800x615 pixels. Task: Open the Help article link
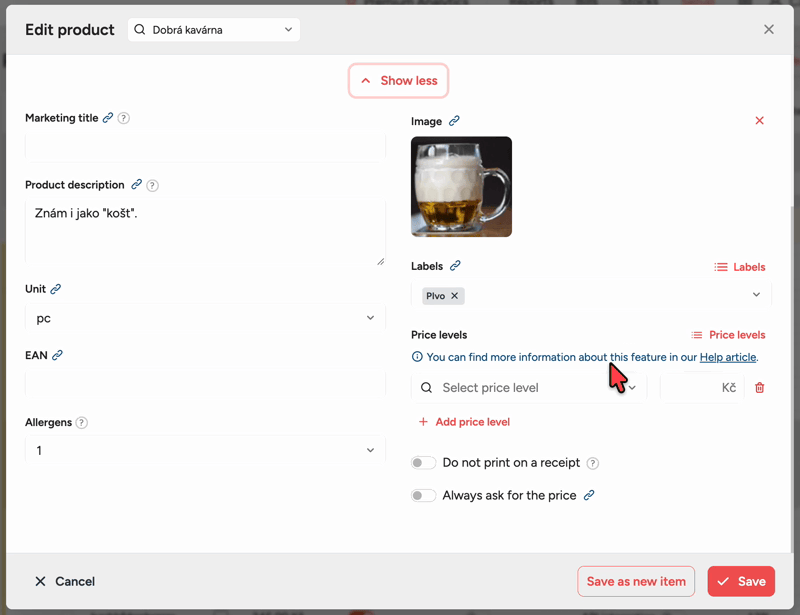pos(728,357)
